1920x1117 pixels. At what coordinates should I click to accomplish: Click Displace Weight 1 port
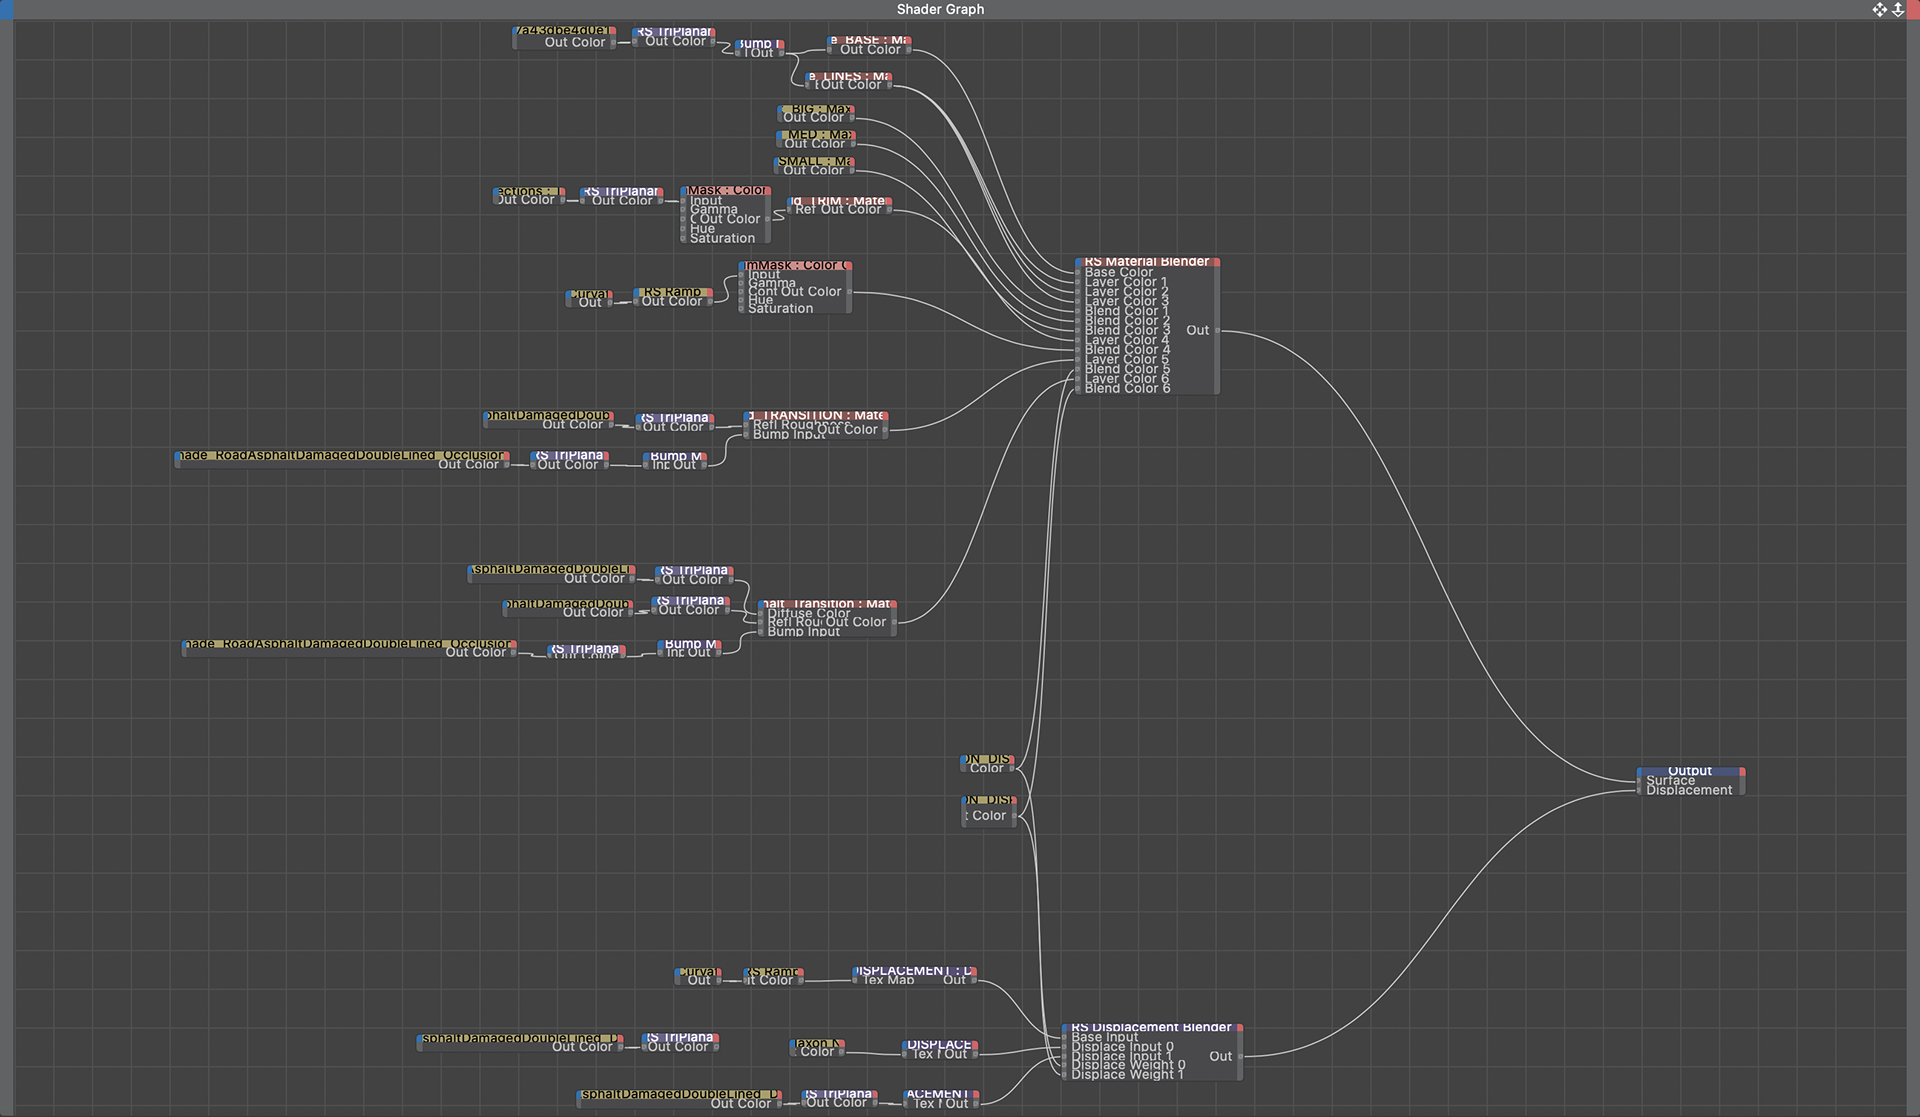(1066, 1074)
